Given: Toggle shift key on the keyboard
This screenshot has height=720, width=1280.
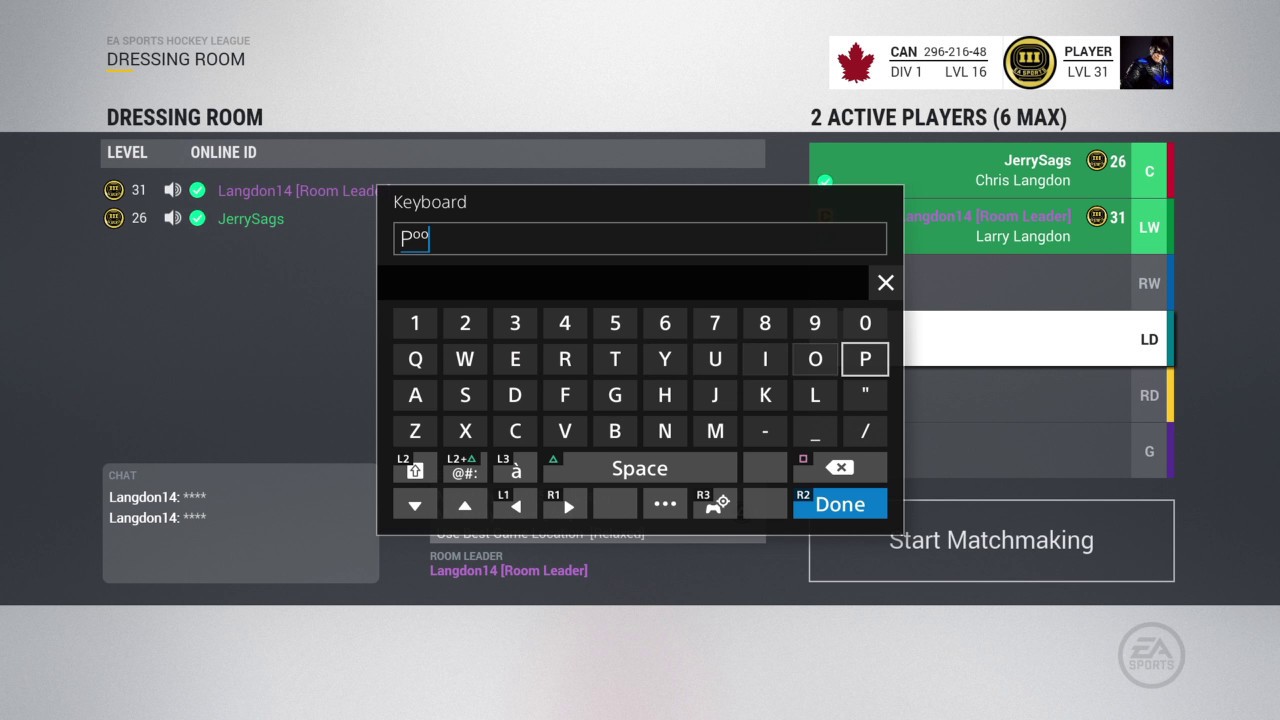Looking at the screenshot, I should [x=415, y=468].
